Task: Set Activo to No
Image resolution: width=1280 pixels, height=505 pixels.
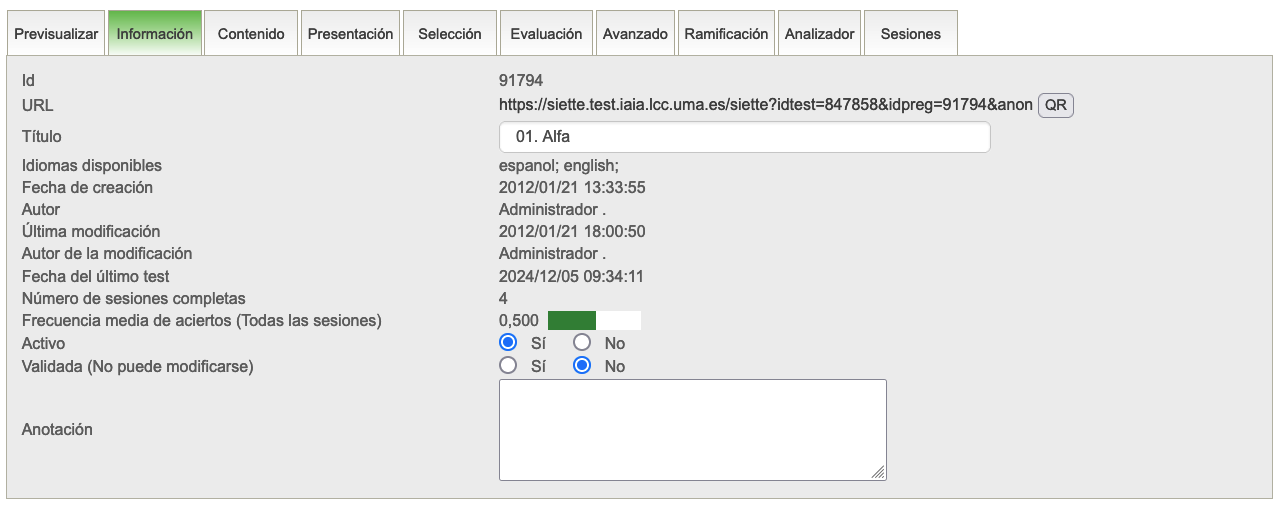Action: click(x=582, y=343)
